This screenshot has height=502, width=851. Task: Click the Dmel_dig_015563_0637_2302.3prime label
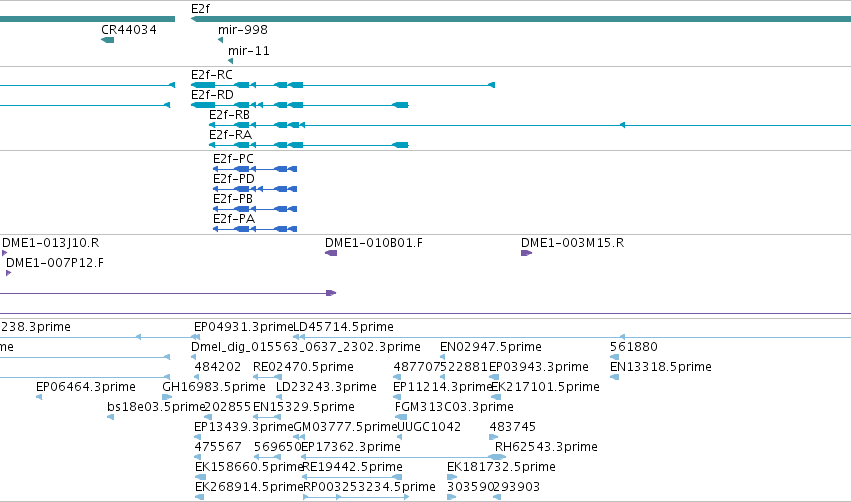[x=306, y=347]
